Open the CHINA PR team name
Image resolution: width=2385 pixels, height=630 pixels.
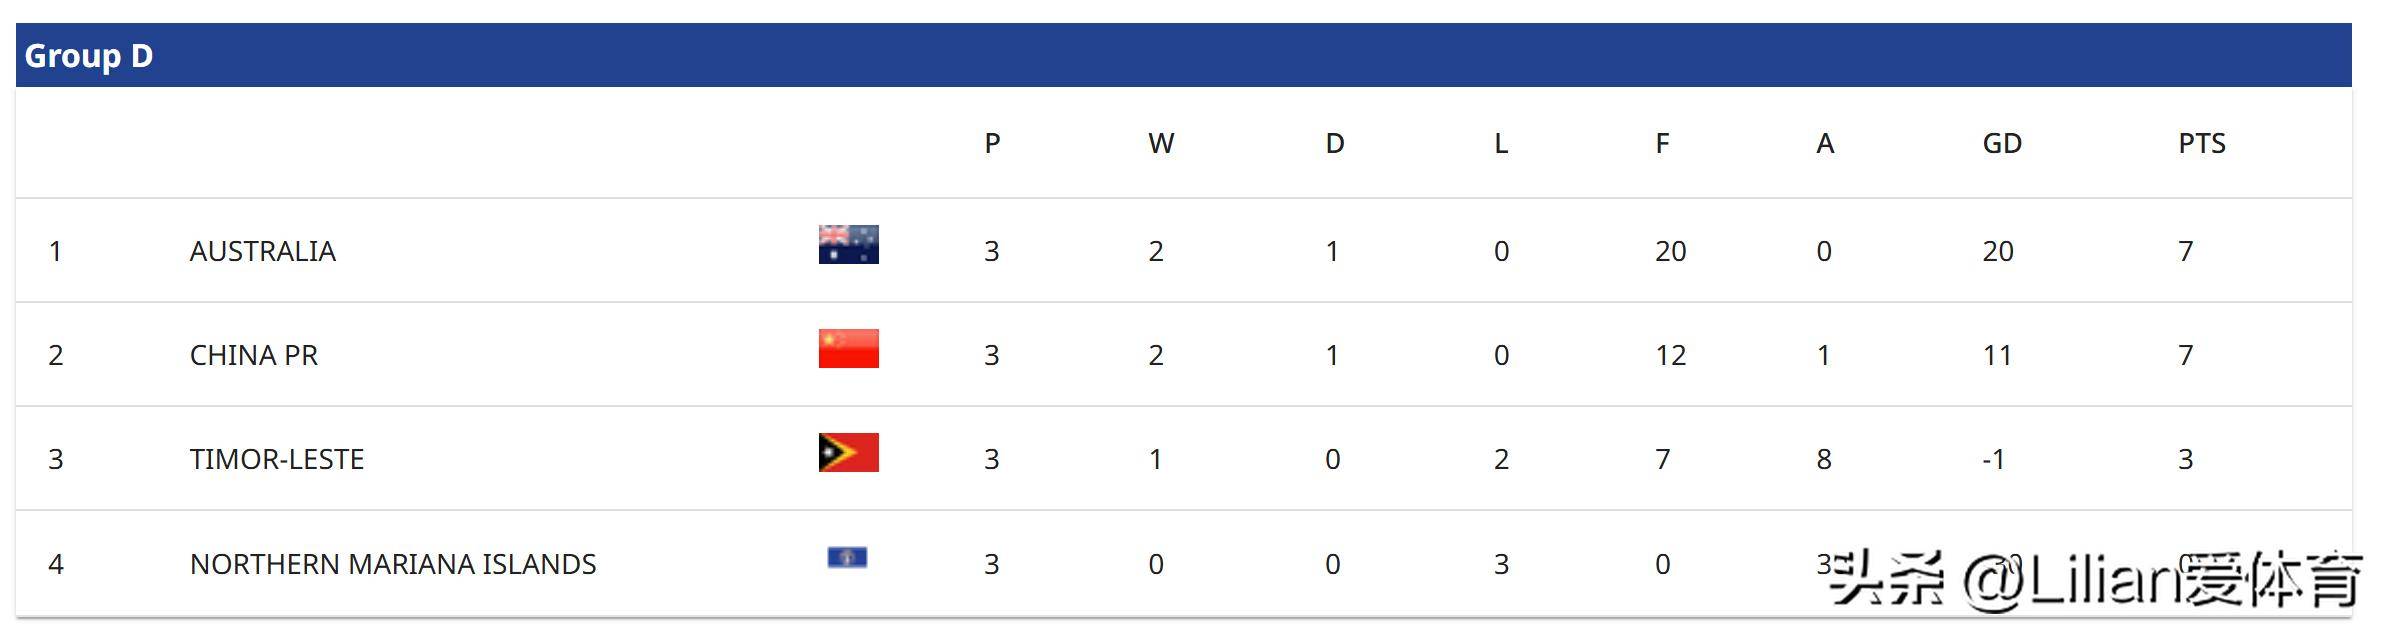coord(254,355)
